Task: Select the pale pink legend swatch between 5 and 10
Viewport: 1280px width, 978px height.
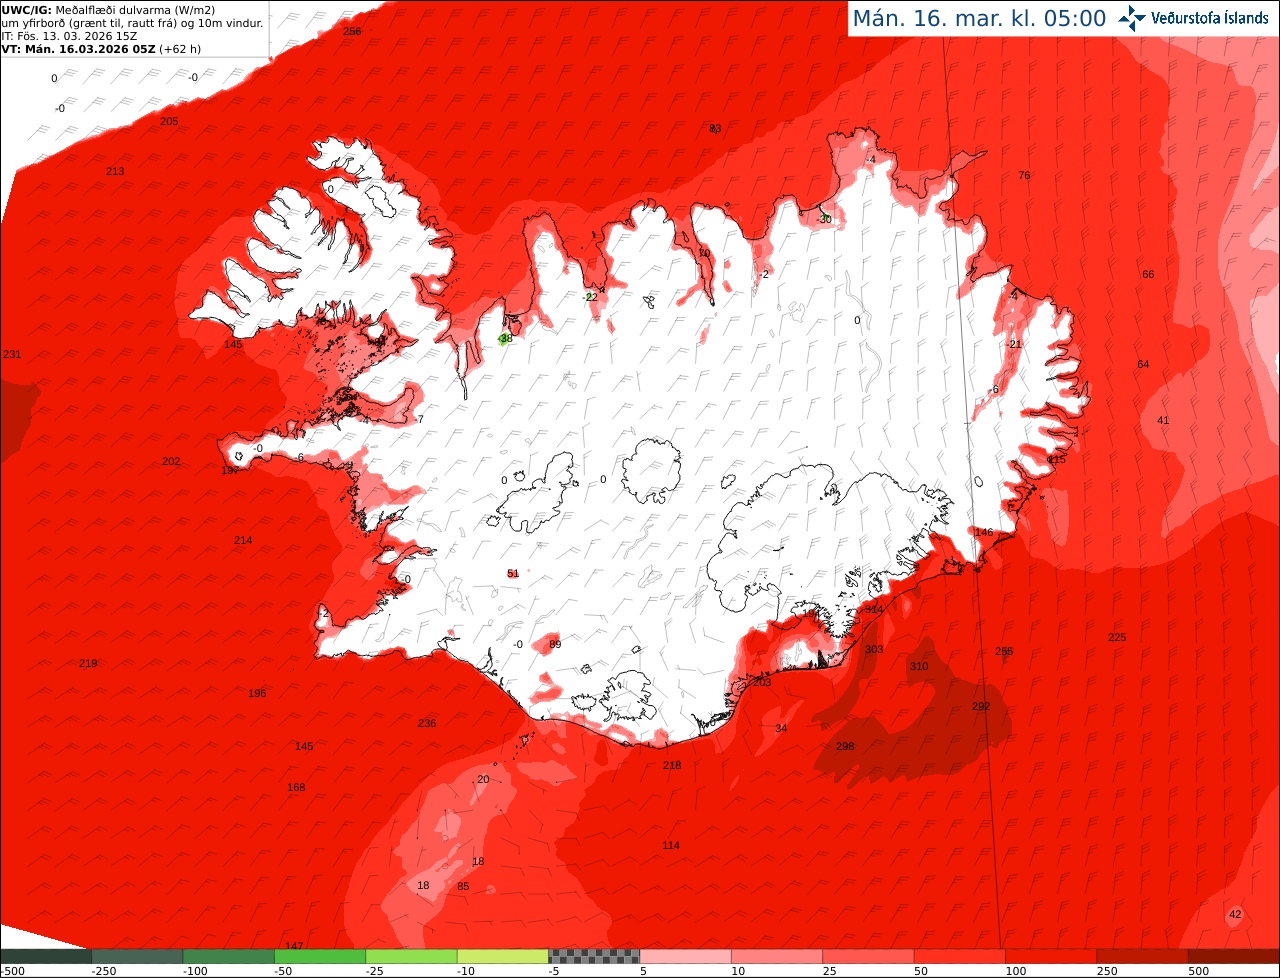Action: [686, 956]
